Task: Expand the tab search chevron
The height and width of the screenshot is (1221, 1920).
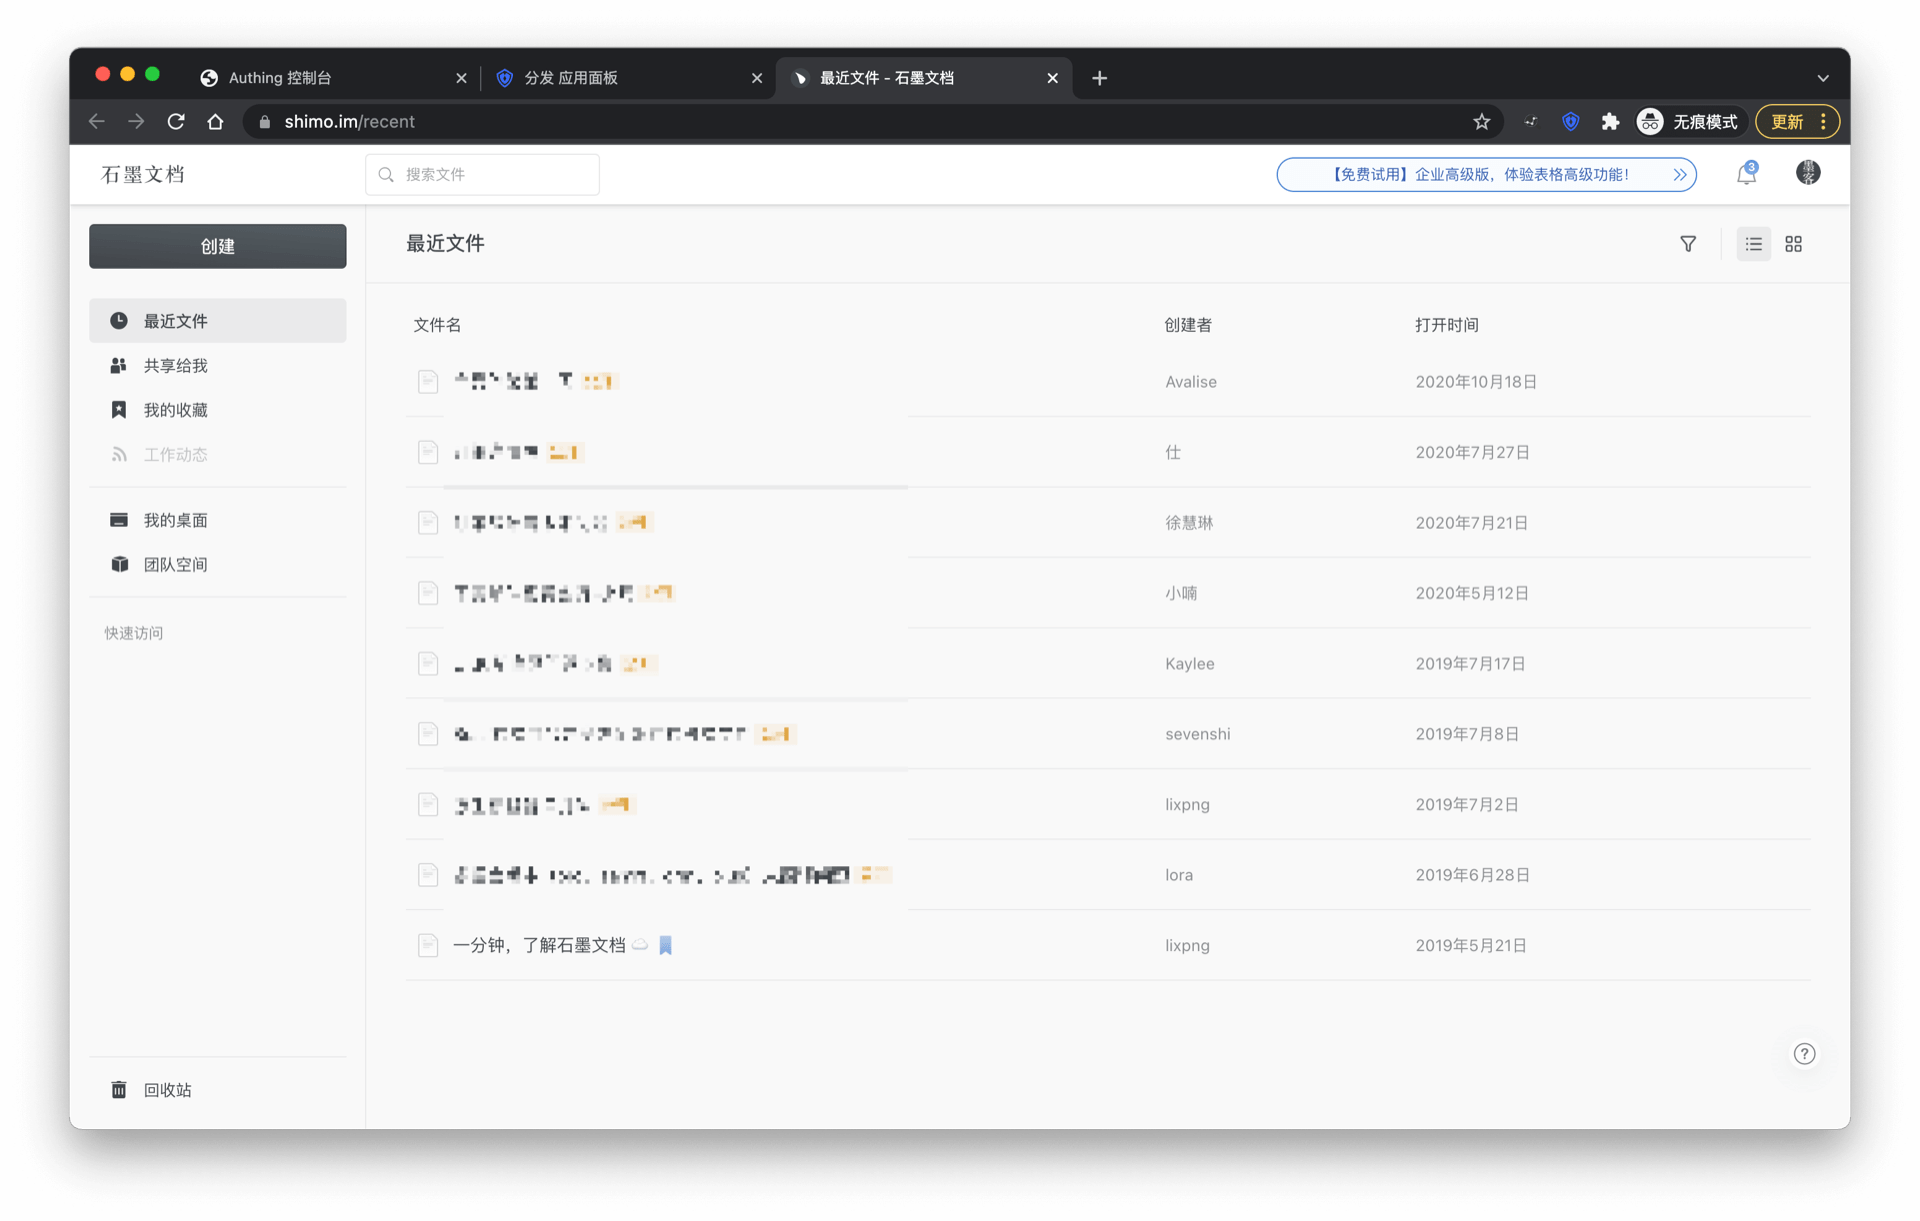Action: click(x=1822, y=78)
